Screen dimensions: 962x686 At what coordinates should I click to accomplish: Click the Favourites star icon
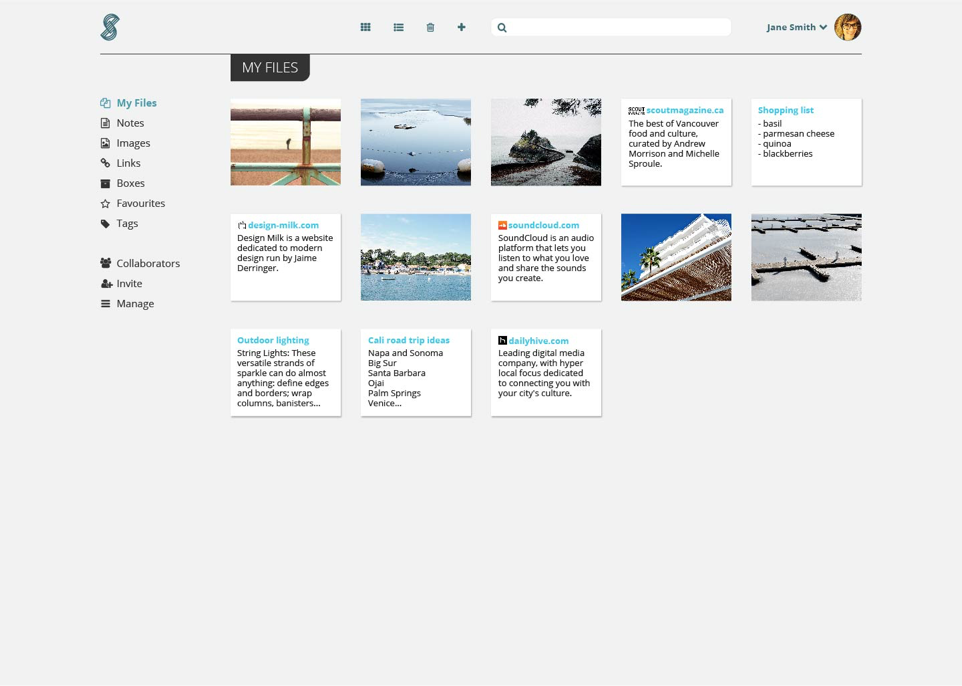(x=105, y=203)
